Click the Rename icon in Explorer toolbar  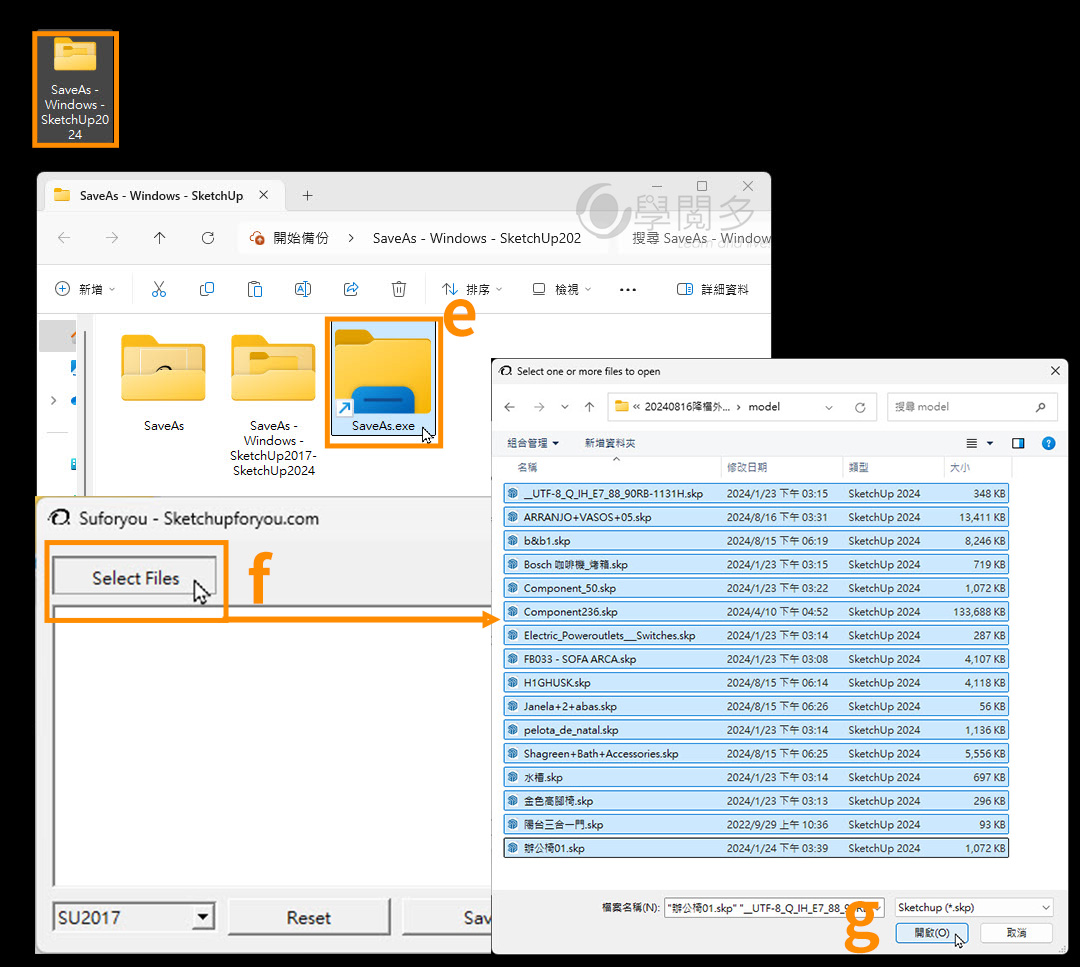(303, 289)
